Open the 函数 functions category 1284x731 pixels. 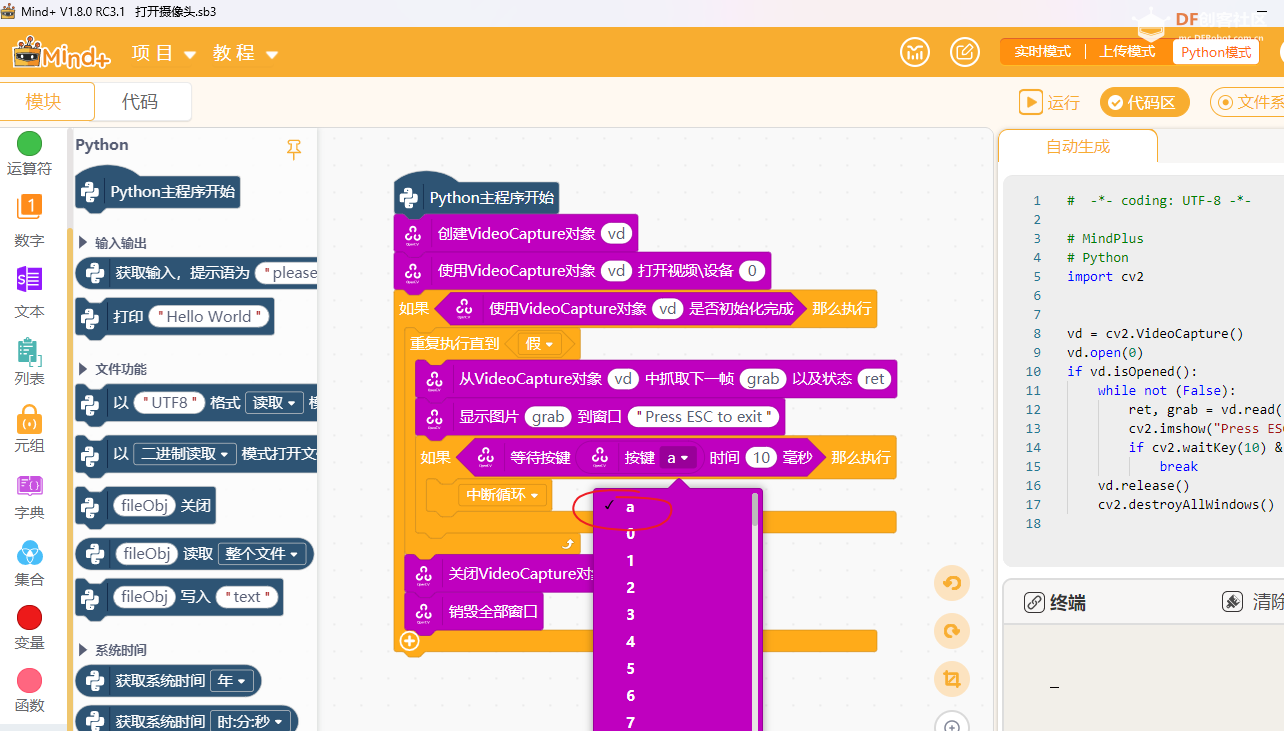29,691
